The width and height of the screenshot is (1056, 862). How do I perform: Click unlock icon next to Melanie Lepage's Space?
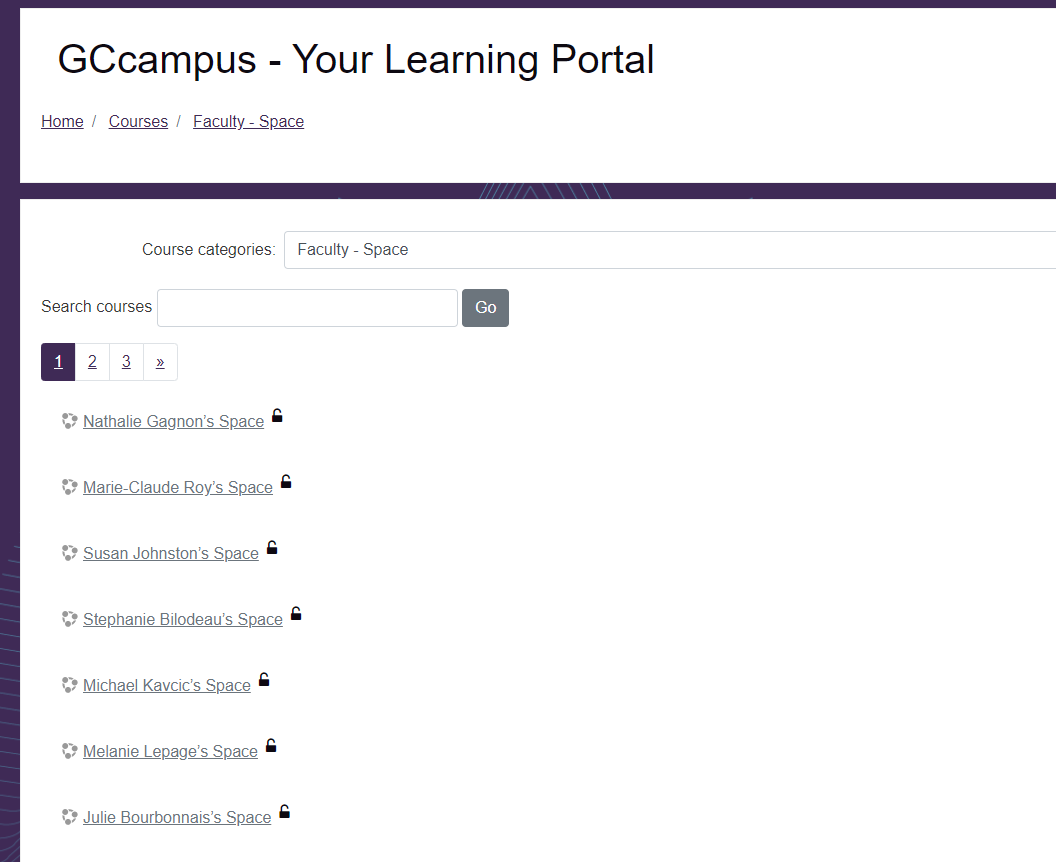[x=271, y=745]
